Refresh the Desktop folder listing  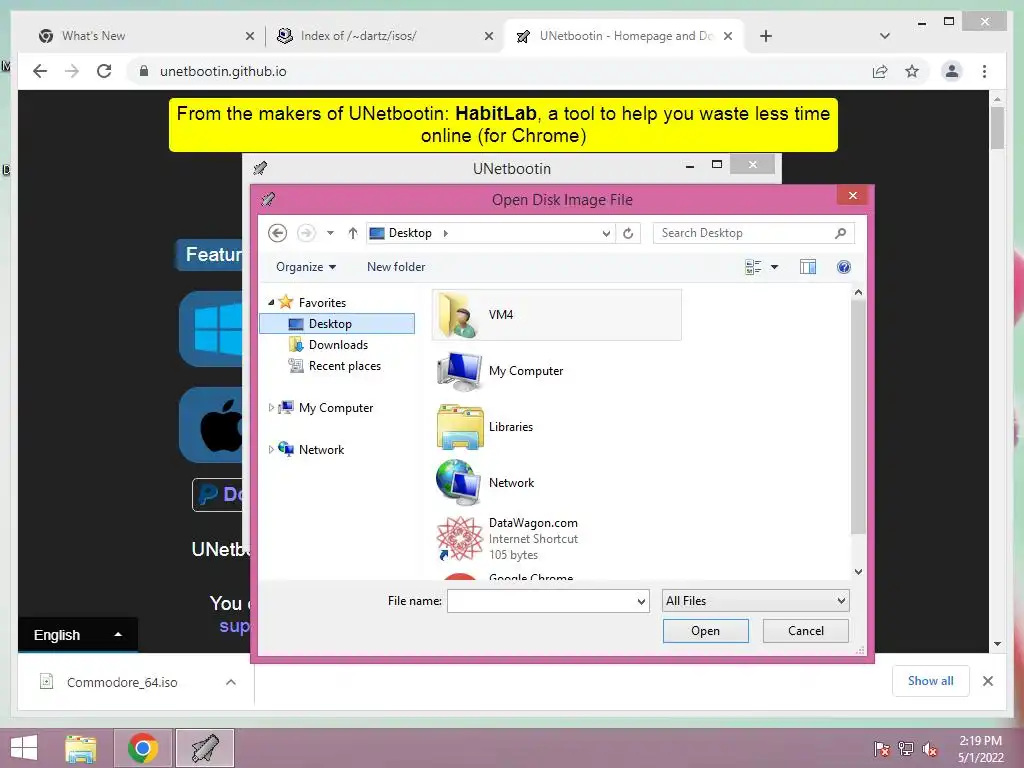click(628, 233)
